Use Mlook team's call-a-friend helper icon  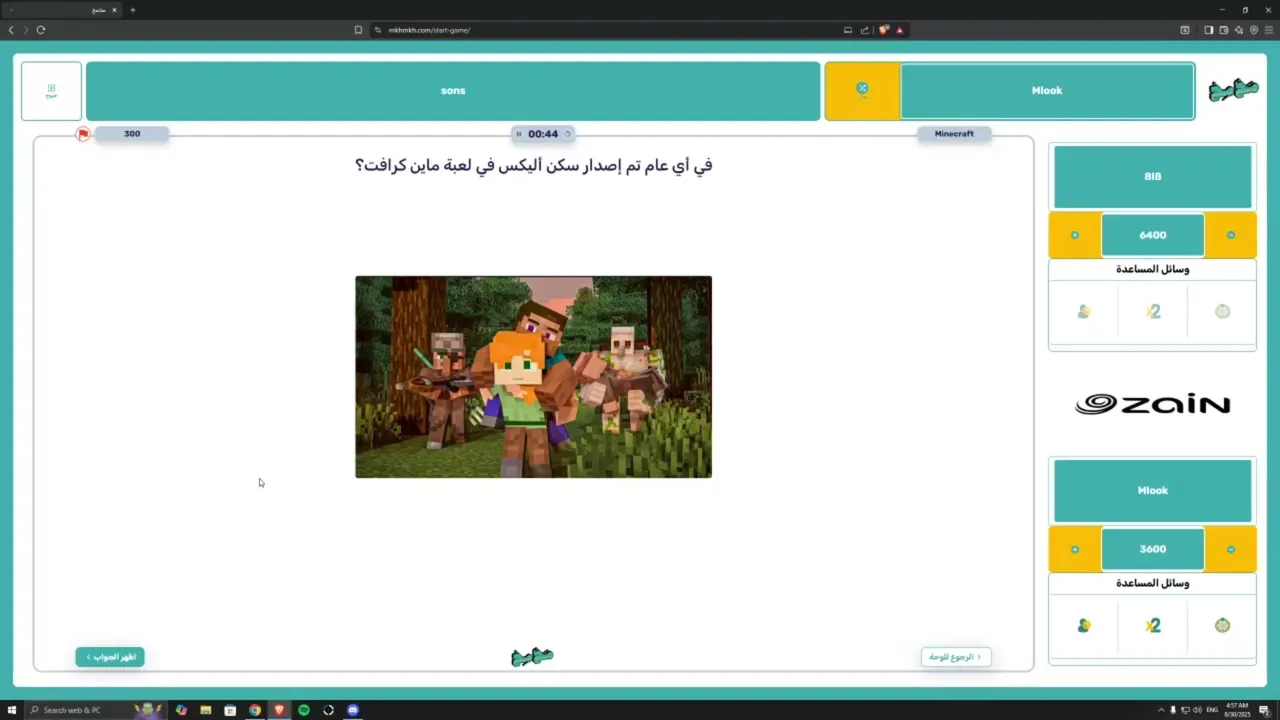tap(1084, 626)
